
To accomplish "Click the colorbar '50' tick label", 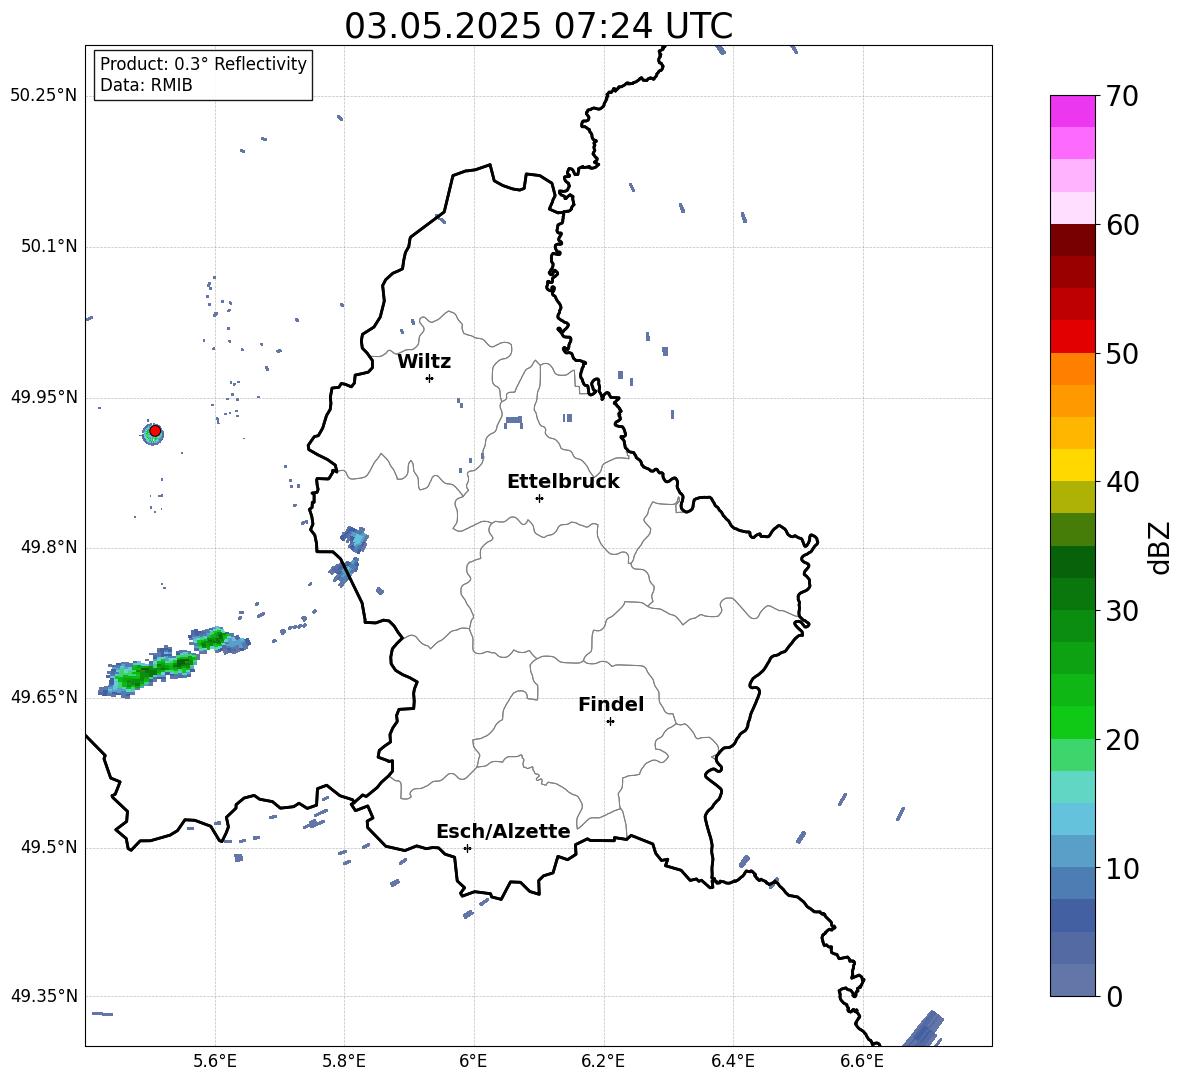I will [x=1122, y=353].
